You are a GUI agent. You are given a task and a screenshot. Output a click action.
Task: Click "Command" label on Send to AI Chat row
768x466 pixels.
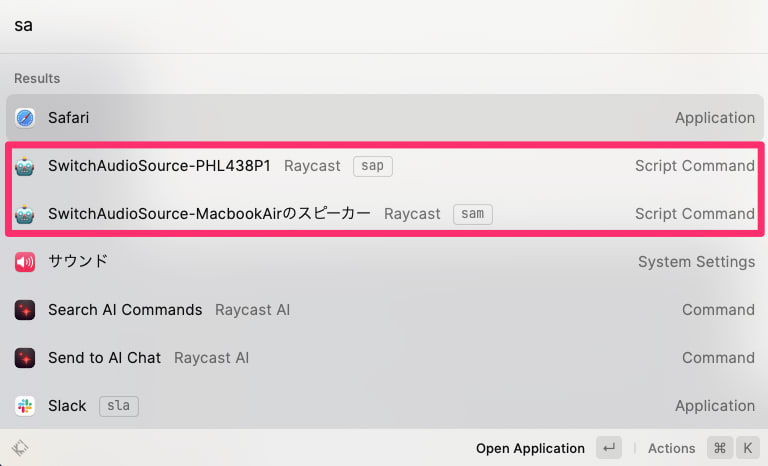[x=719, y=358]
